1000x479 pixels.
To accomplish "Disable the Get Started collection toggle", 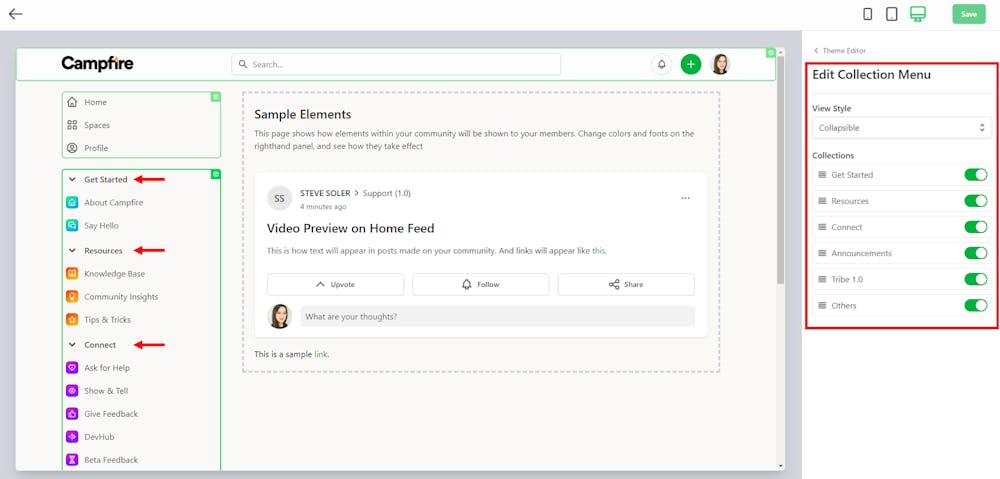I will (x=975, y=175).
